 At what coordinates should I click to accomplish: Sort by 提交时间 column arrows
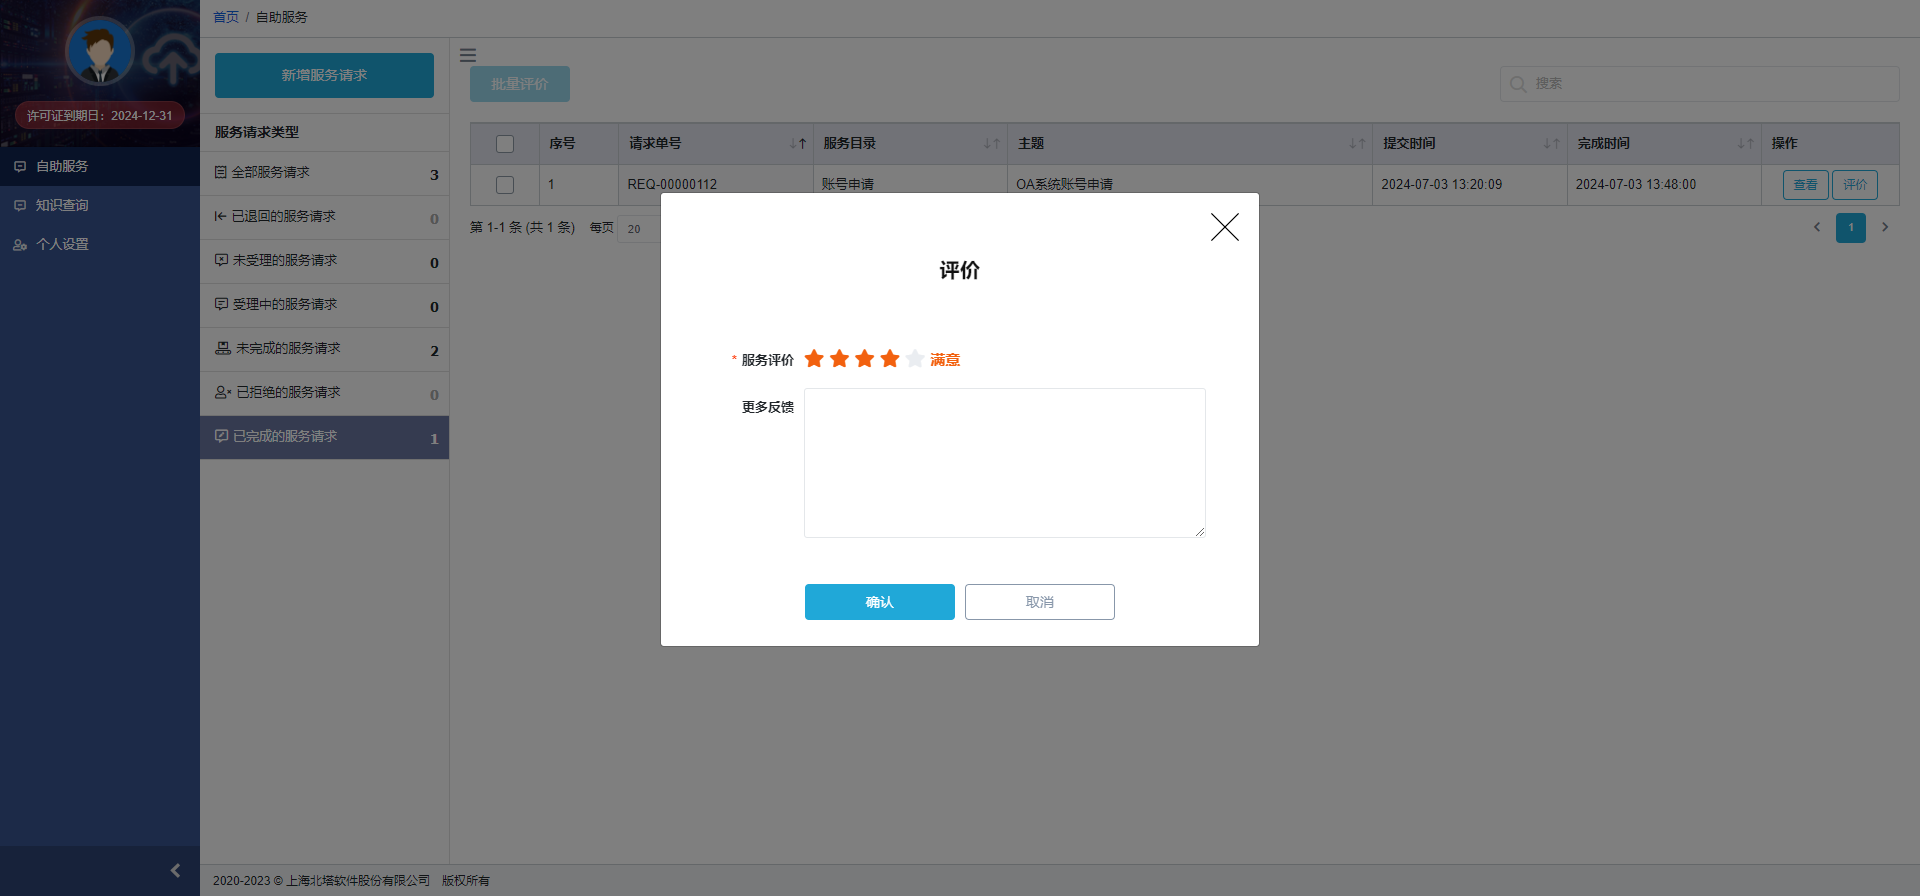(1551, 144)
